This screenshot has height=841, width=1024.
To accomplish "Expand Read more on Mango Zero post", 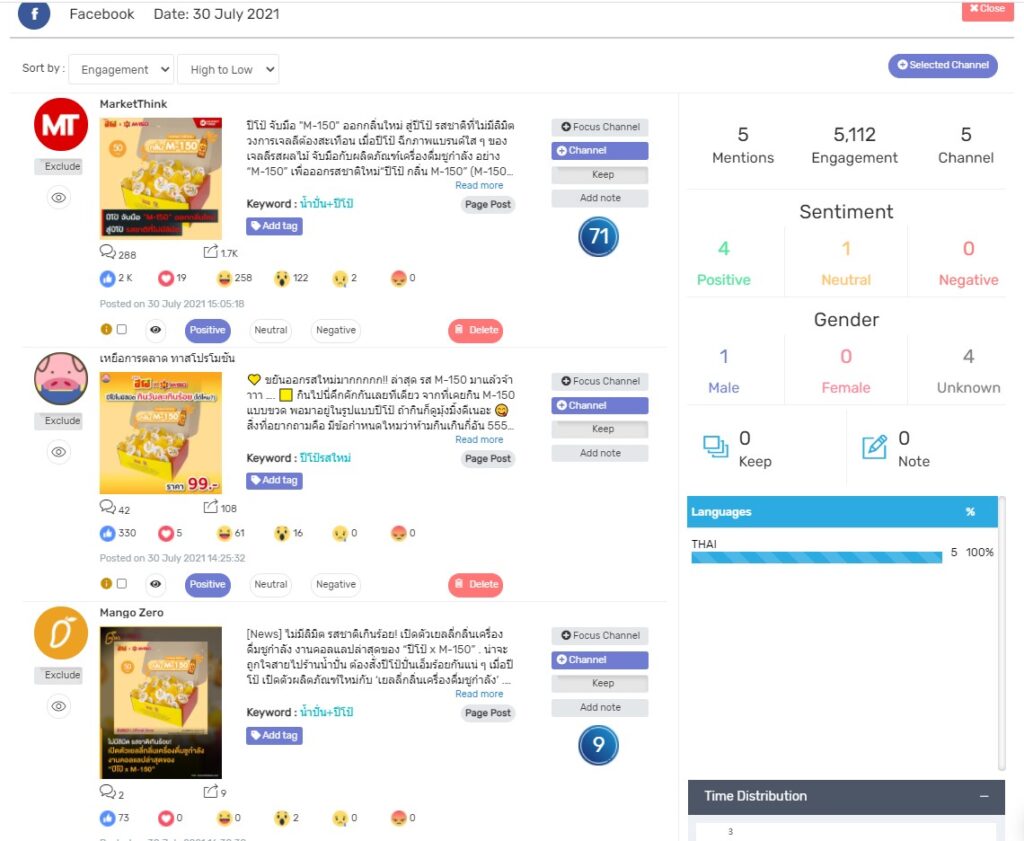I will 479,694.
